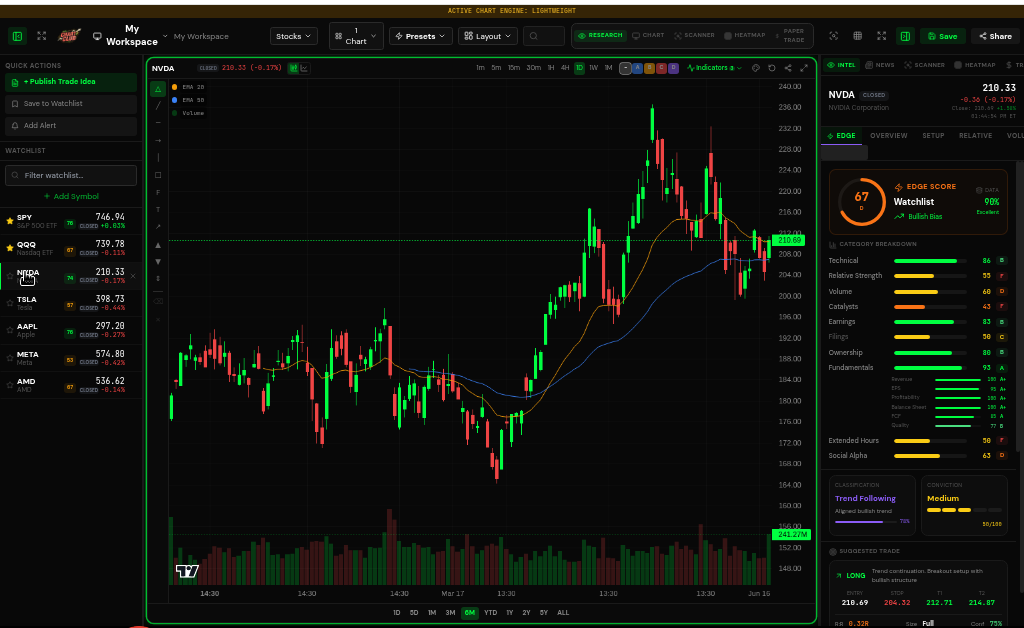Open the 1 Chart dropdown
This screenshot has width=1024, height=628.
[x=356, y=36]
